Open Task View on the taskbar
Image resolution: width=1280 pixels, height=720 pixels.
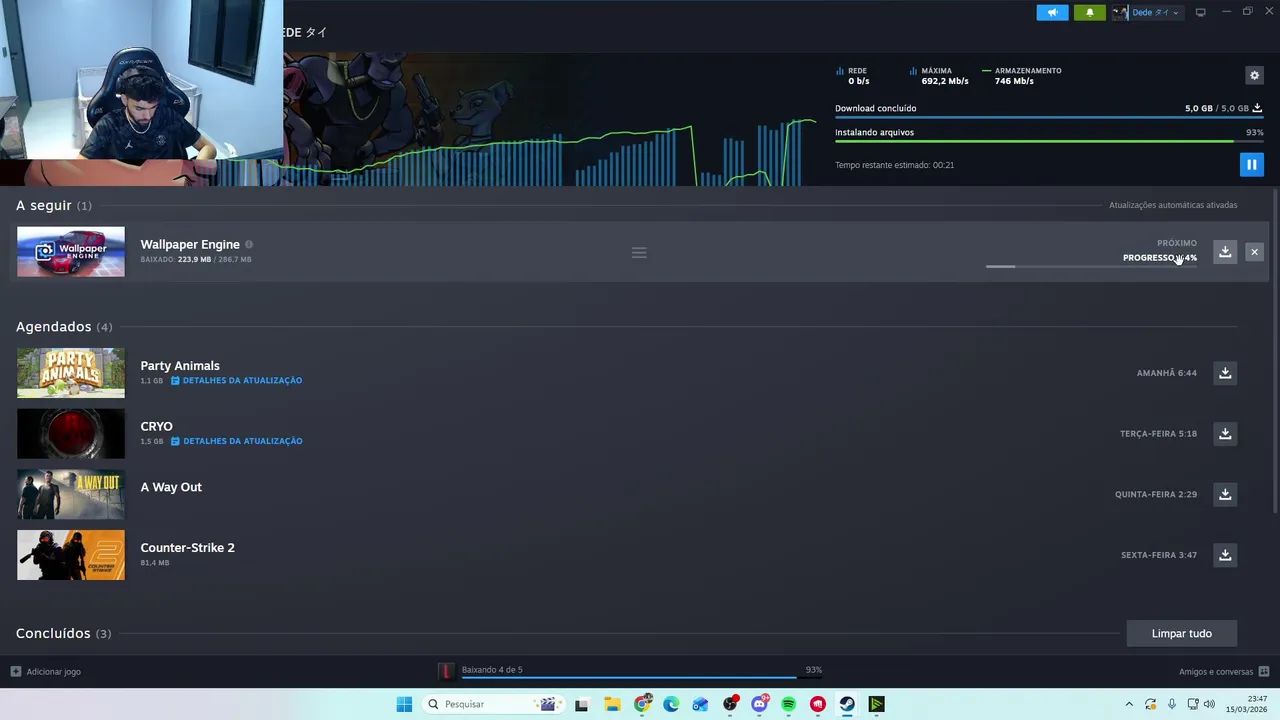pyautogui.click(x=582, y=704)
